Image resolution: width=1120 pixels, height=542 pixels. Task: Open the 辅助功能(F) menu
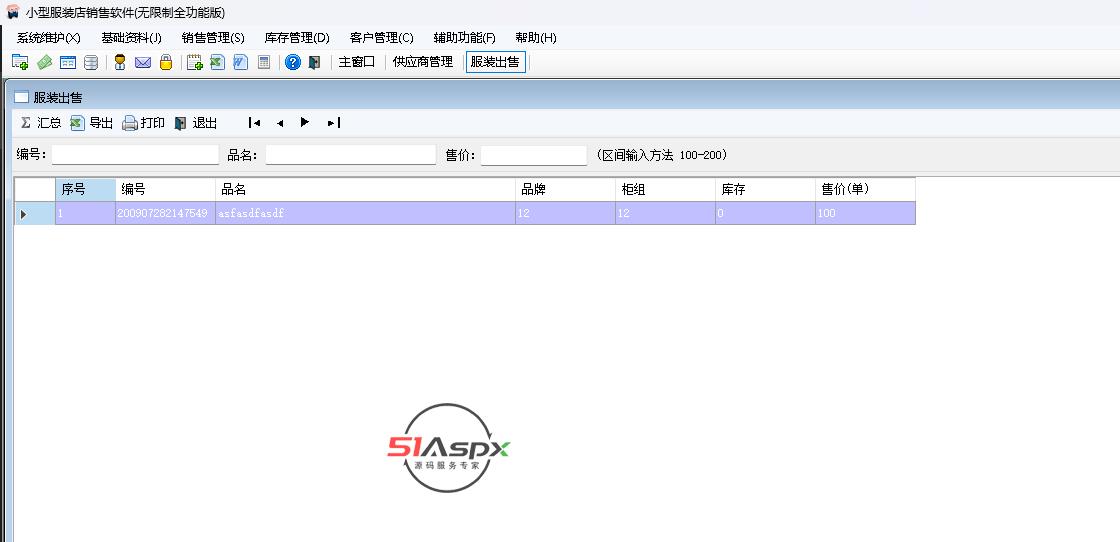tap(464, 38)
